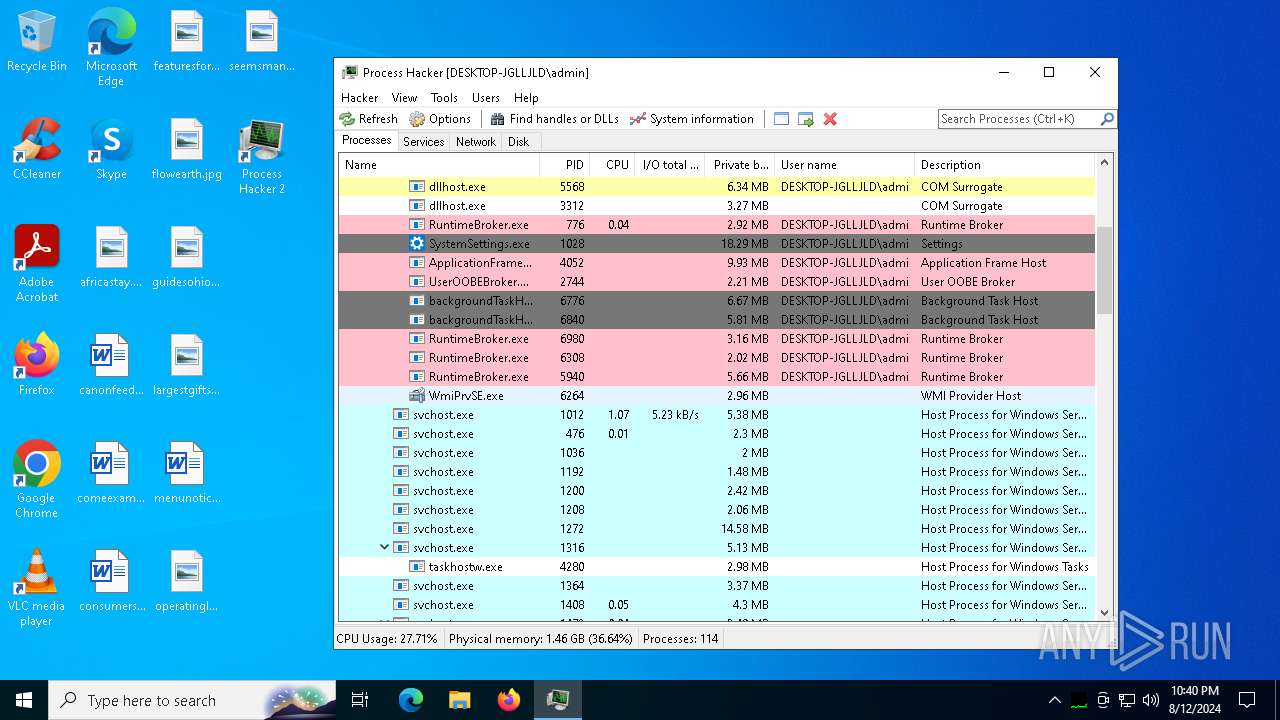This screenshot has height=720, width=1280.
Task: Open VLC media player desktop shortcut
Action: (37, 588)
